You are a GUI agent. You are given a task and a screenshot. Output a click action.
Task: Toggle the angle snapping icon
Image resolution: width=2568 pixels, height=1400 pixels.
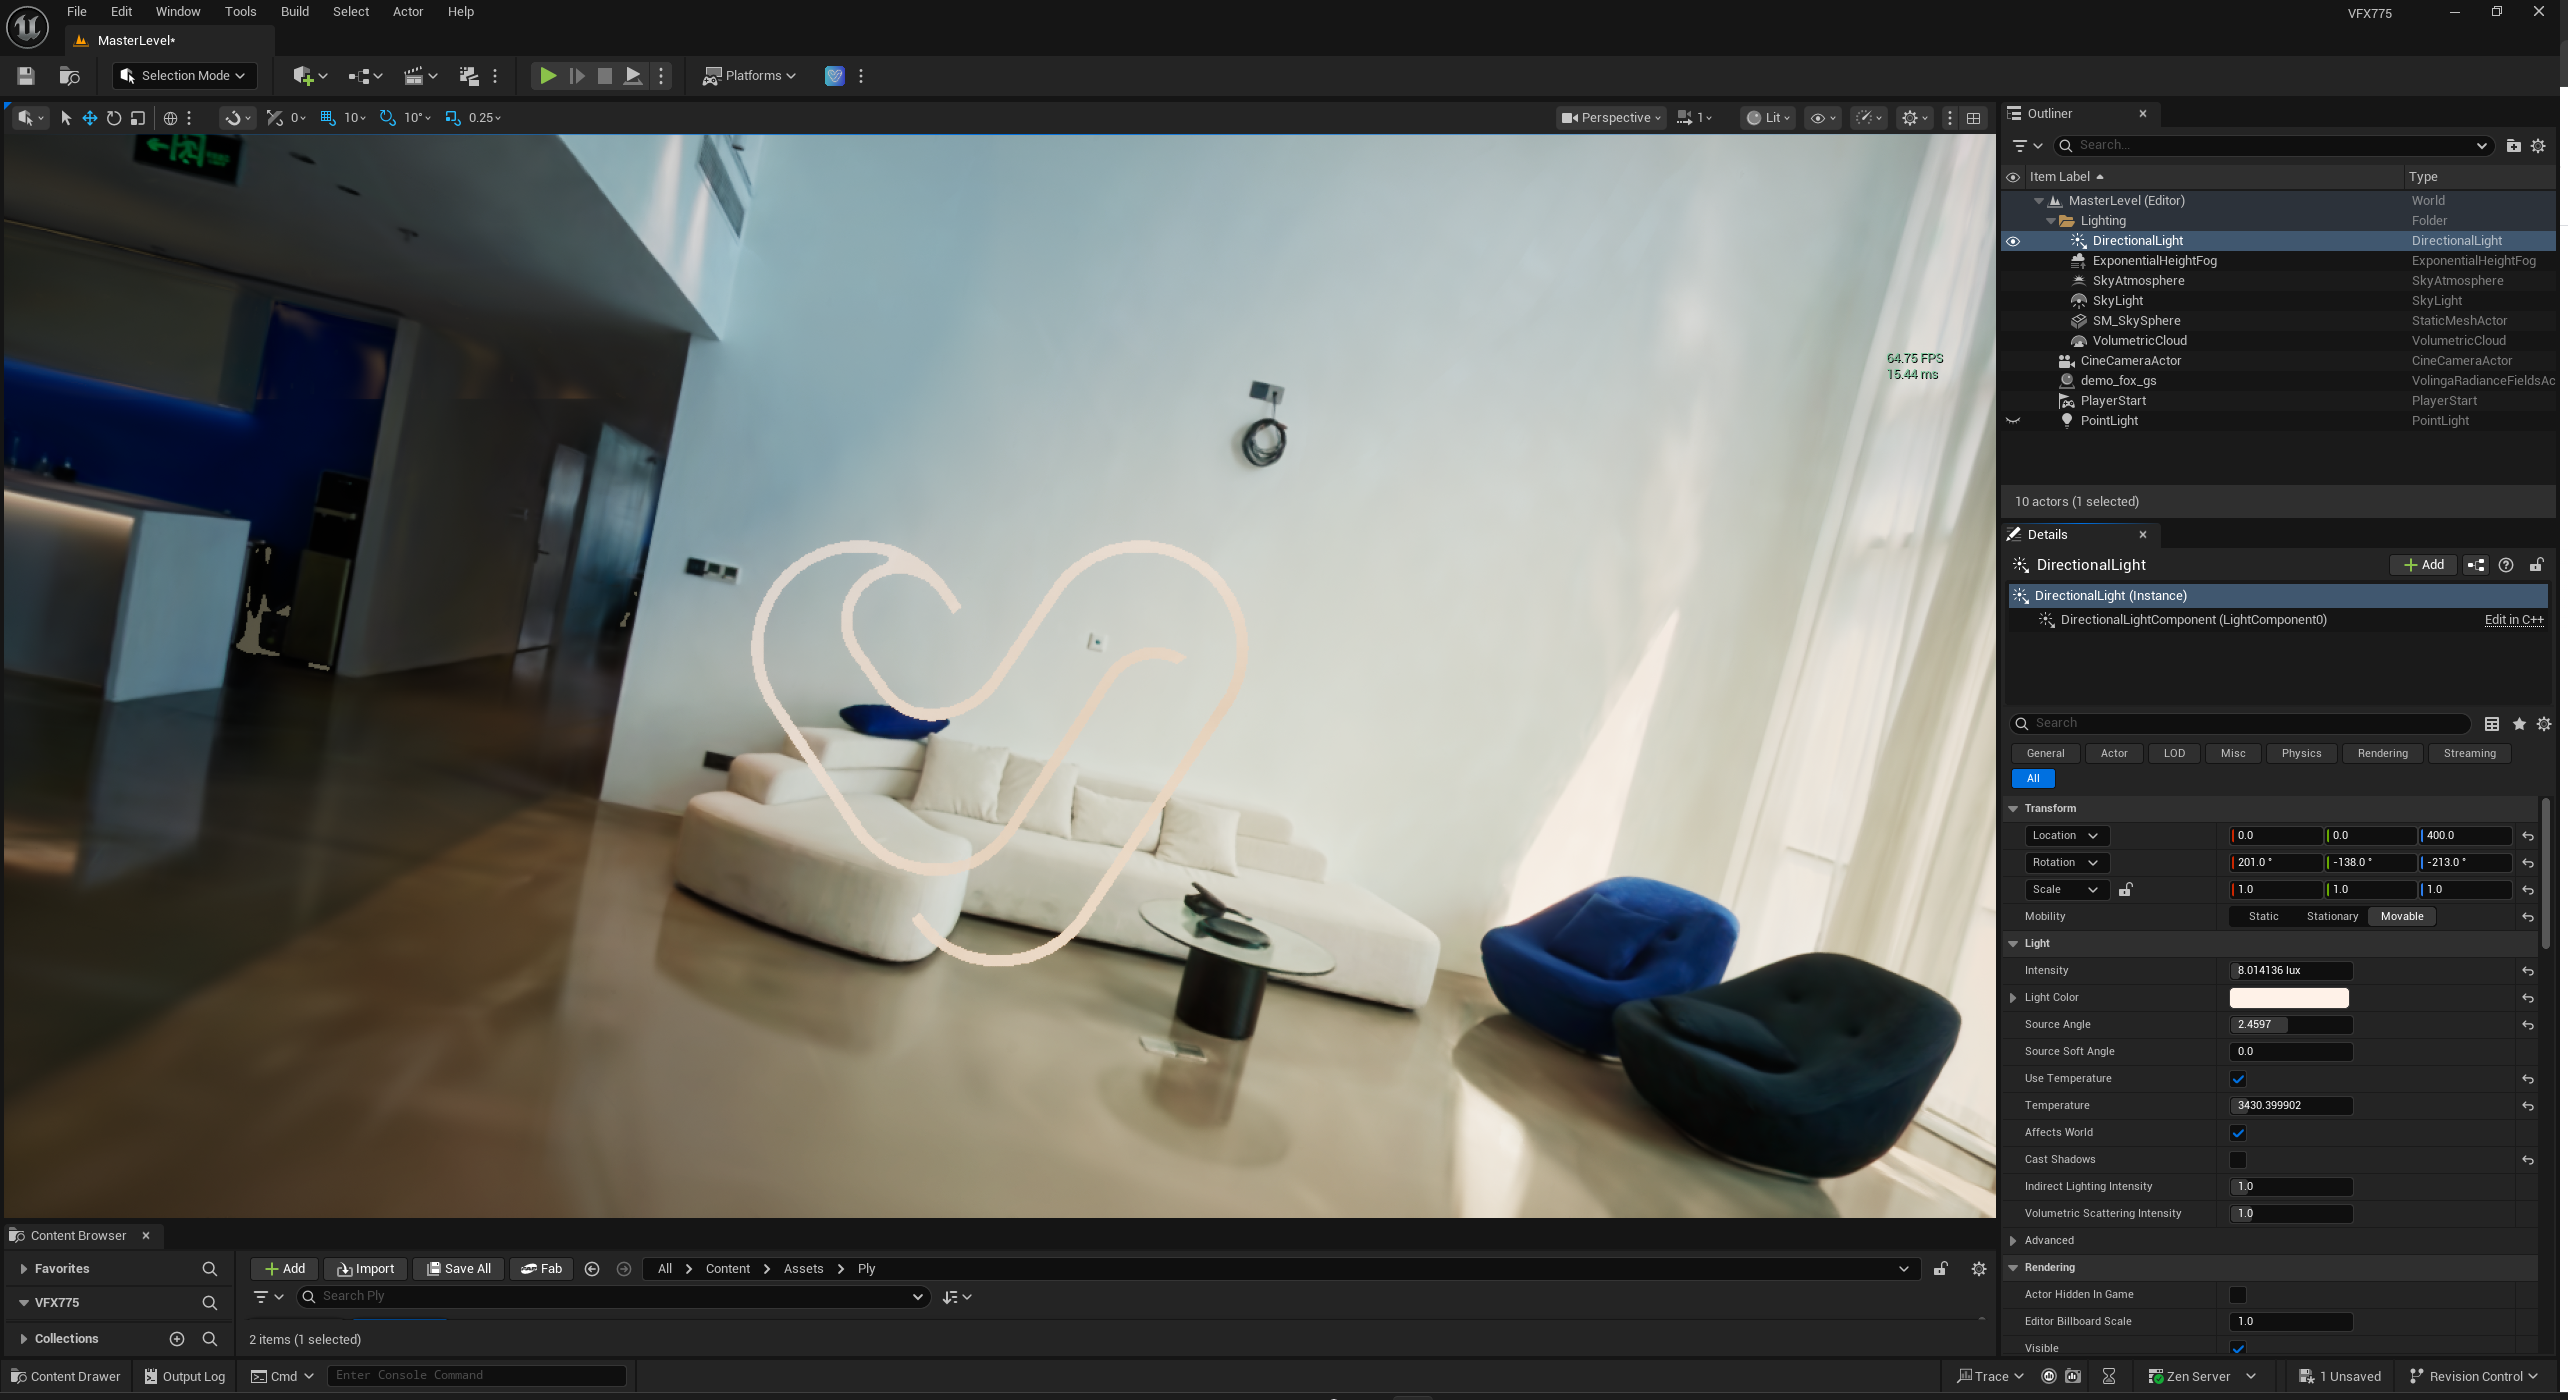click(388, 118)
